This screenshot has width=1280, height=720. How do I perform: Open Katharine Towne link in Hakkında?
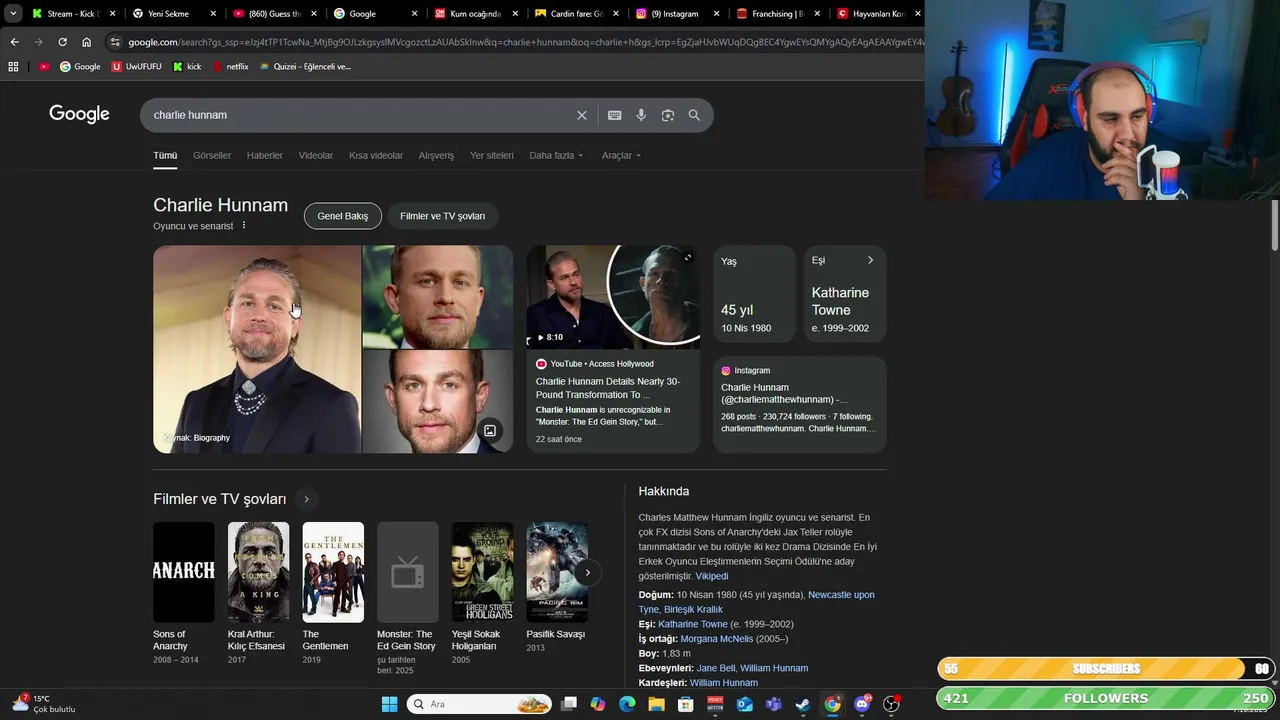pyautogui.click(x=693, y=624)
